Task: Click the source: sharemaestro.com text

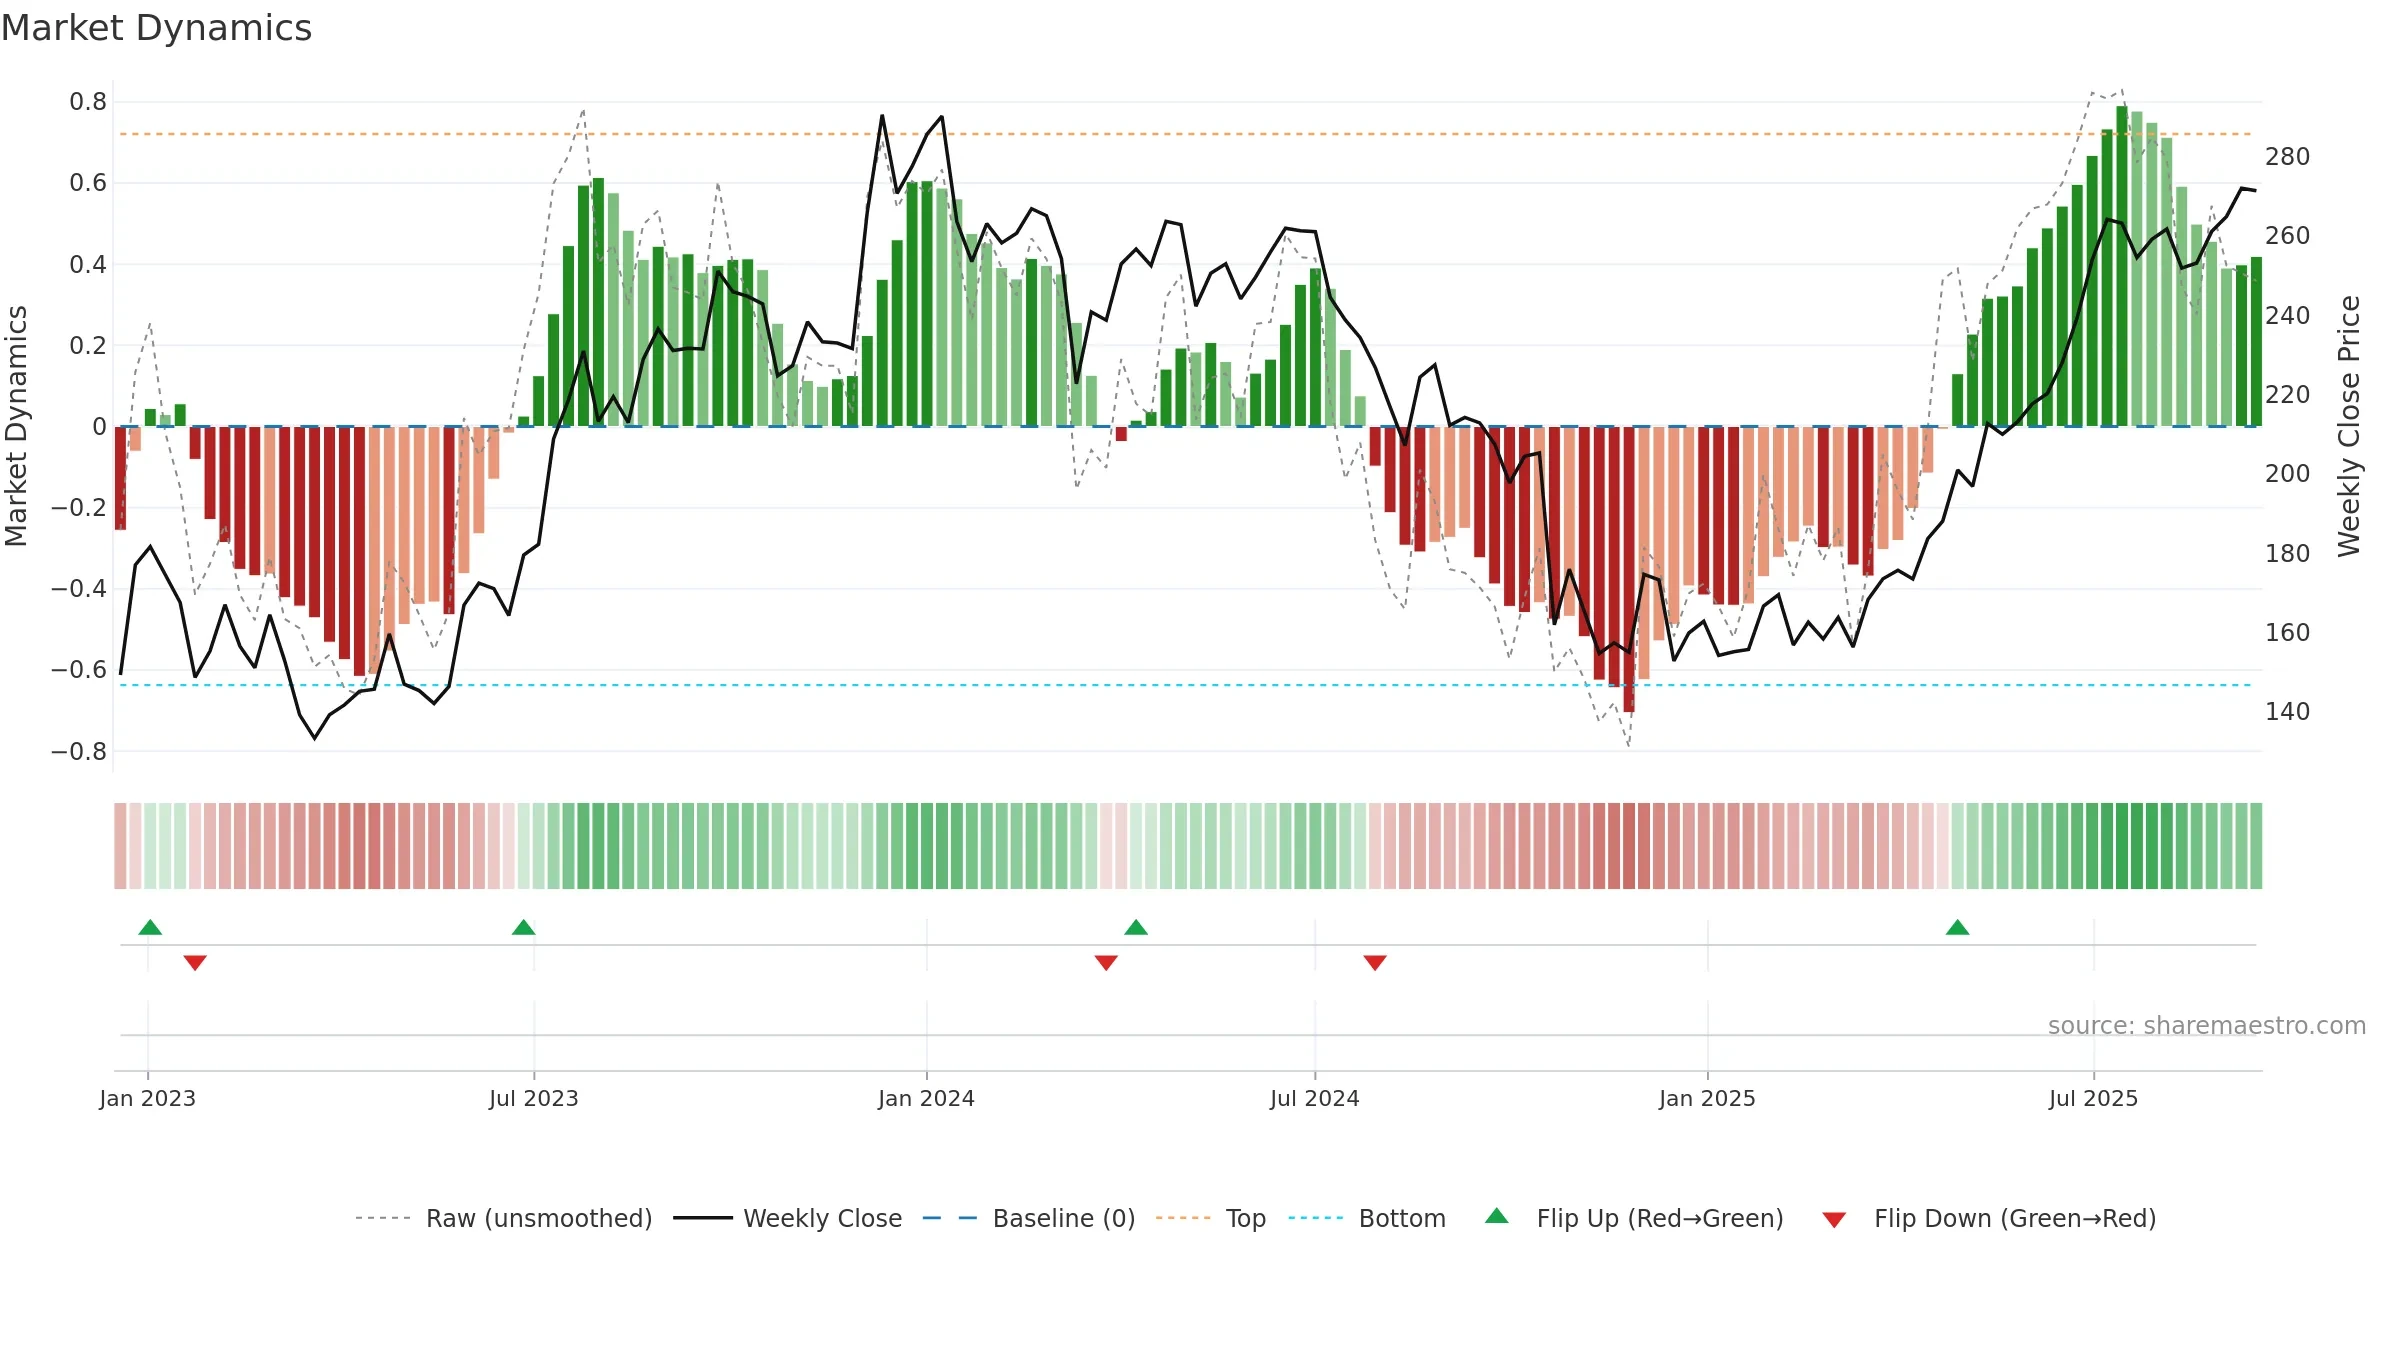Action: [x=2207, y=1025]
